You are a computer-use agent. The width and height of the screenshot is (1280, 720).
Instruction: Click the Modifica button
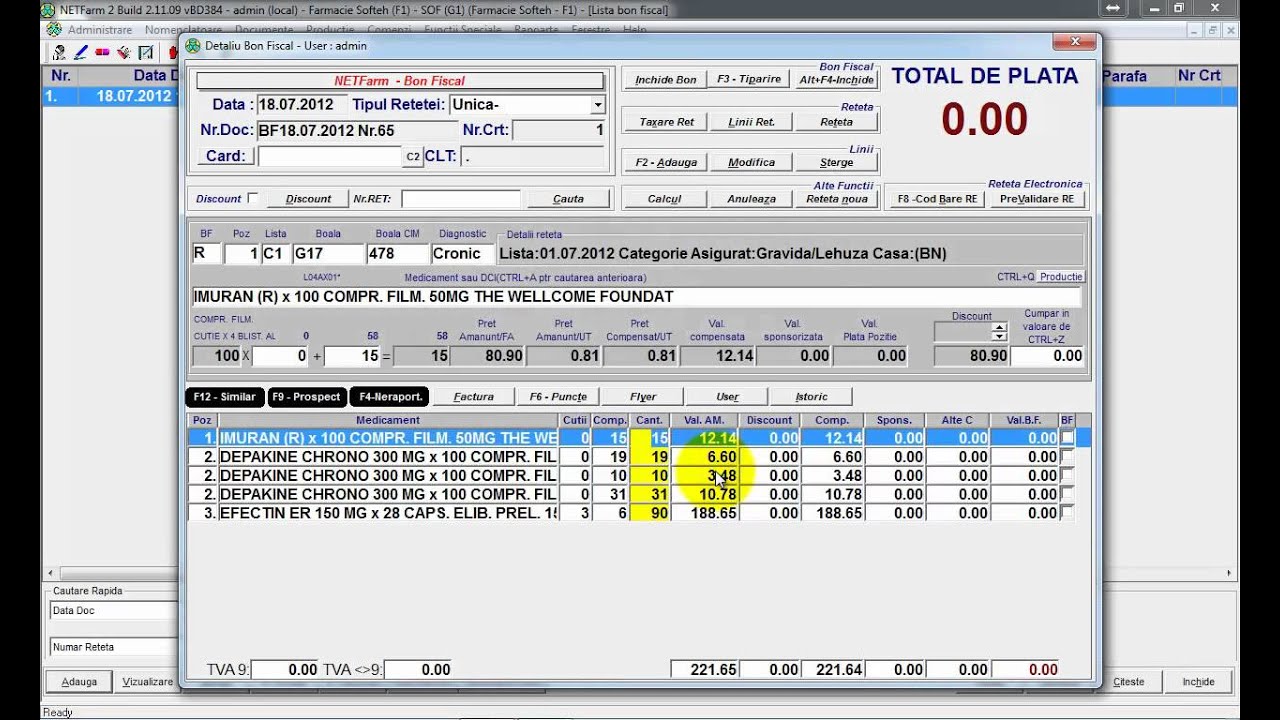[751, 162]
